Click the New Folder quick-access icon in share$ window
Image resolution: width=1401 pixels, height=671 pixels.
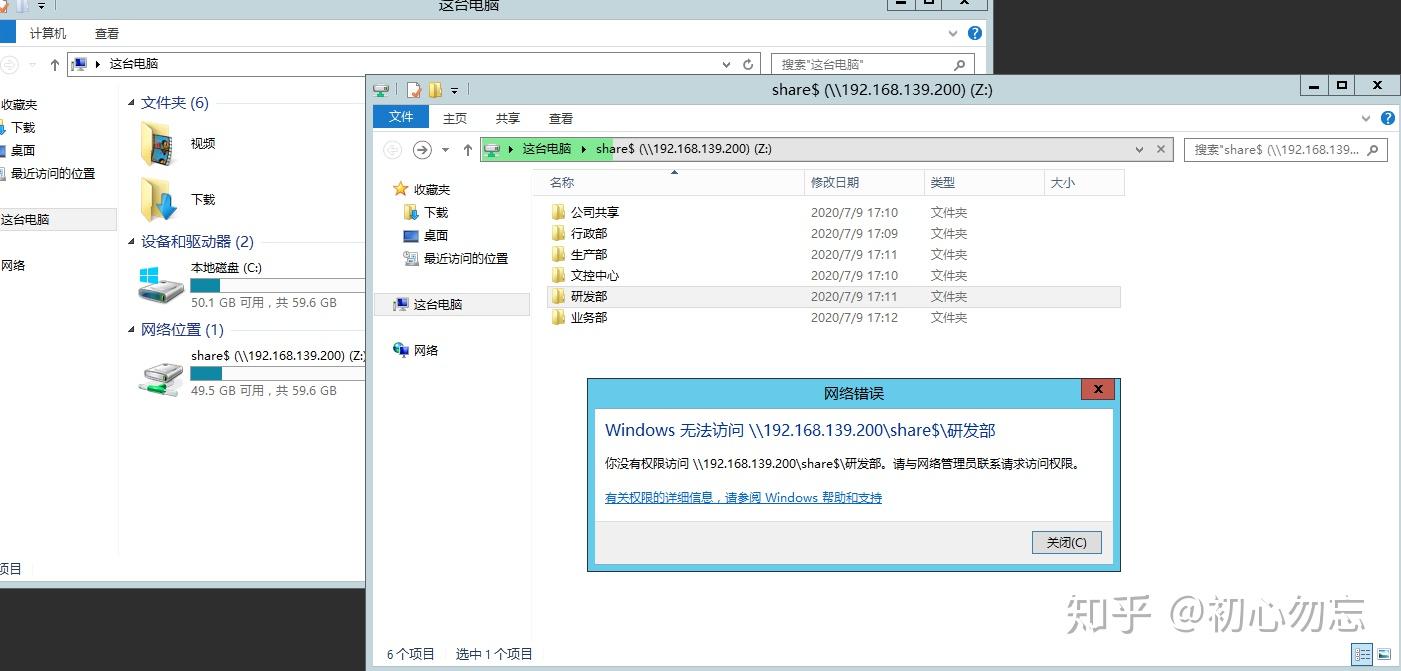click(435, 90)
